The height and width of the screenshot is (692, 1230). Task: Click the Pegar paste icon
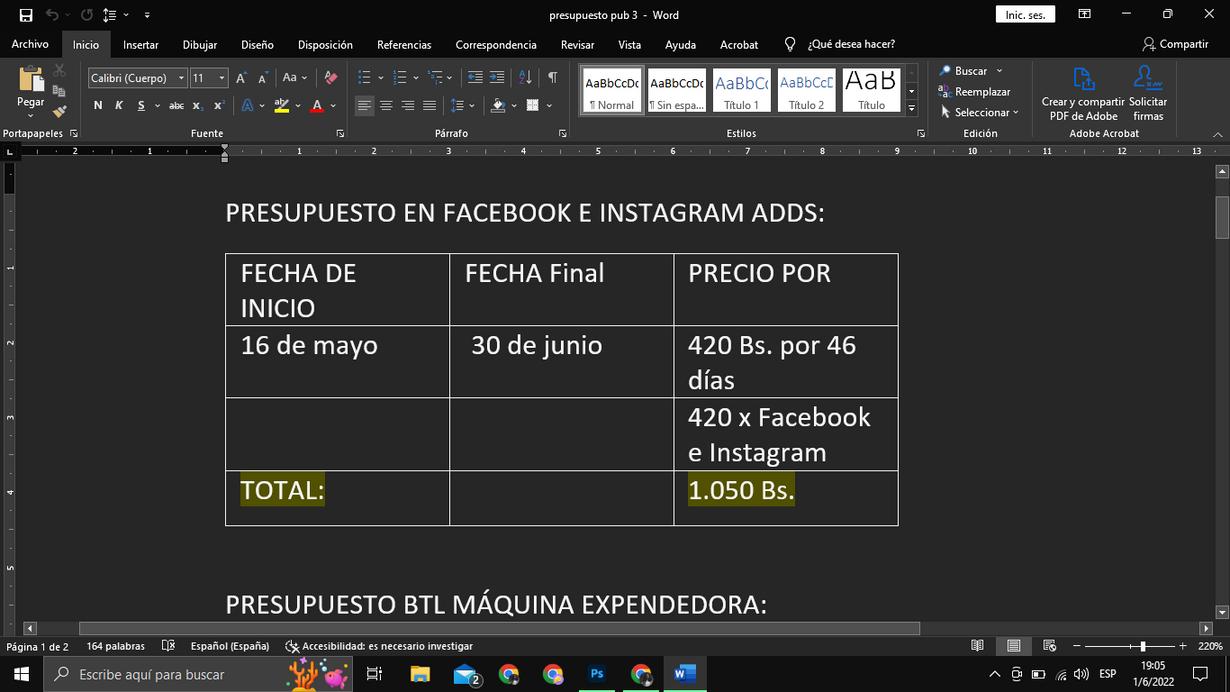click(31, 88)
